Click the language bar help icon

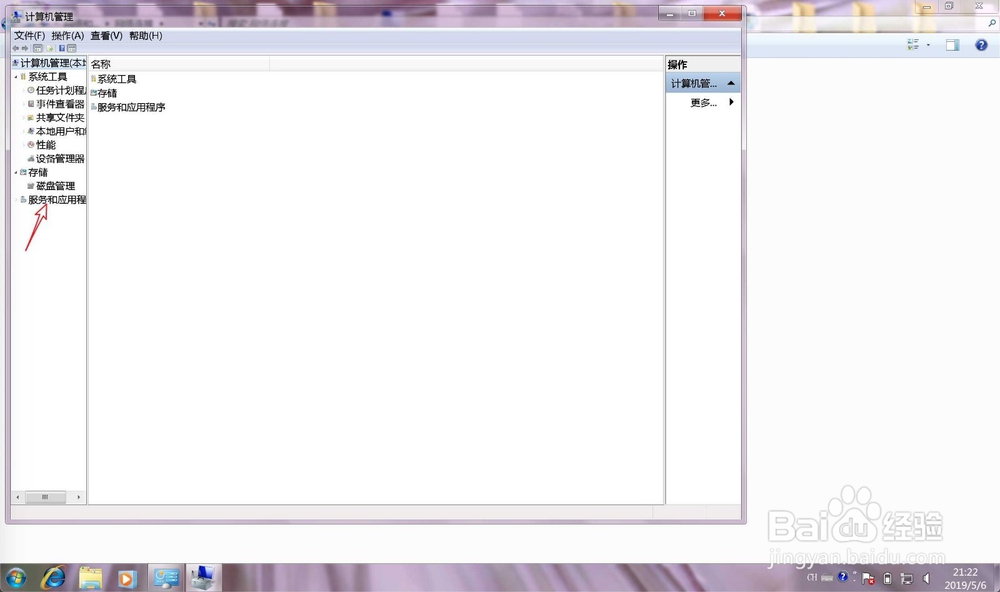pos(842,577)
